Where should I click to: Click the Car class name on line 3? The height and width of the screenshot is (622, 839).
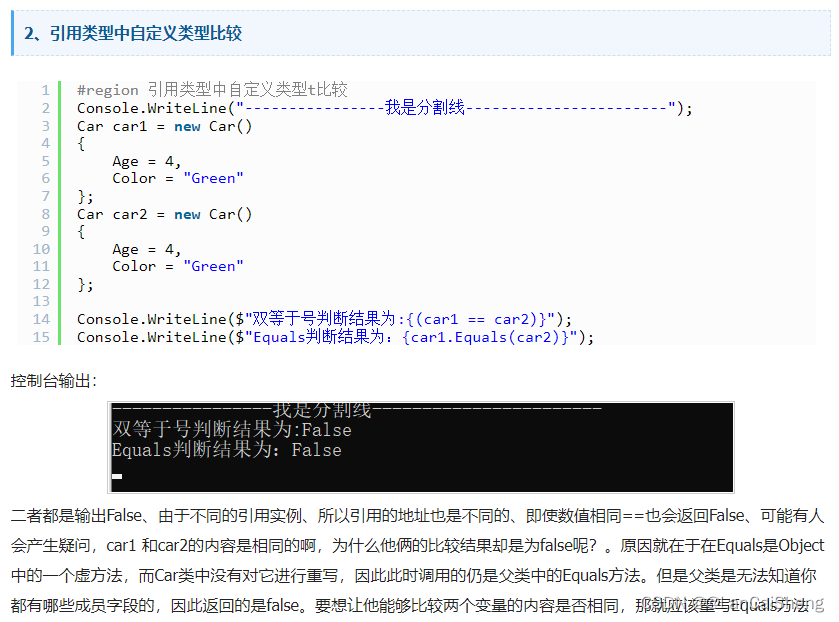(90, 125)
